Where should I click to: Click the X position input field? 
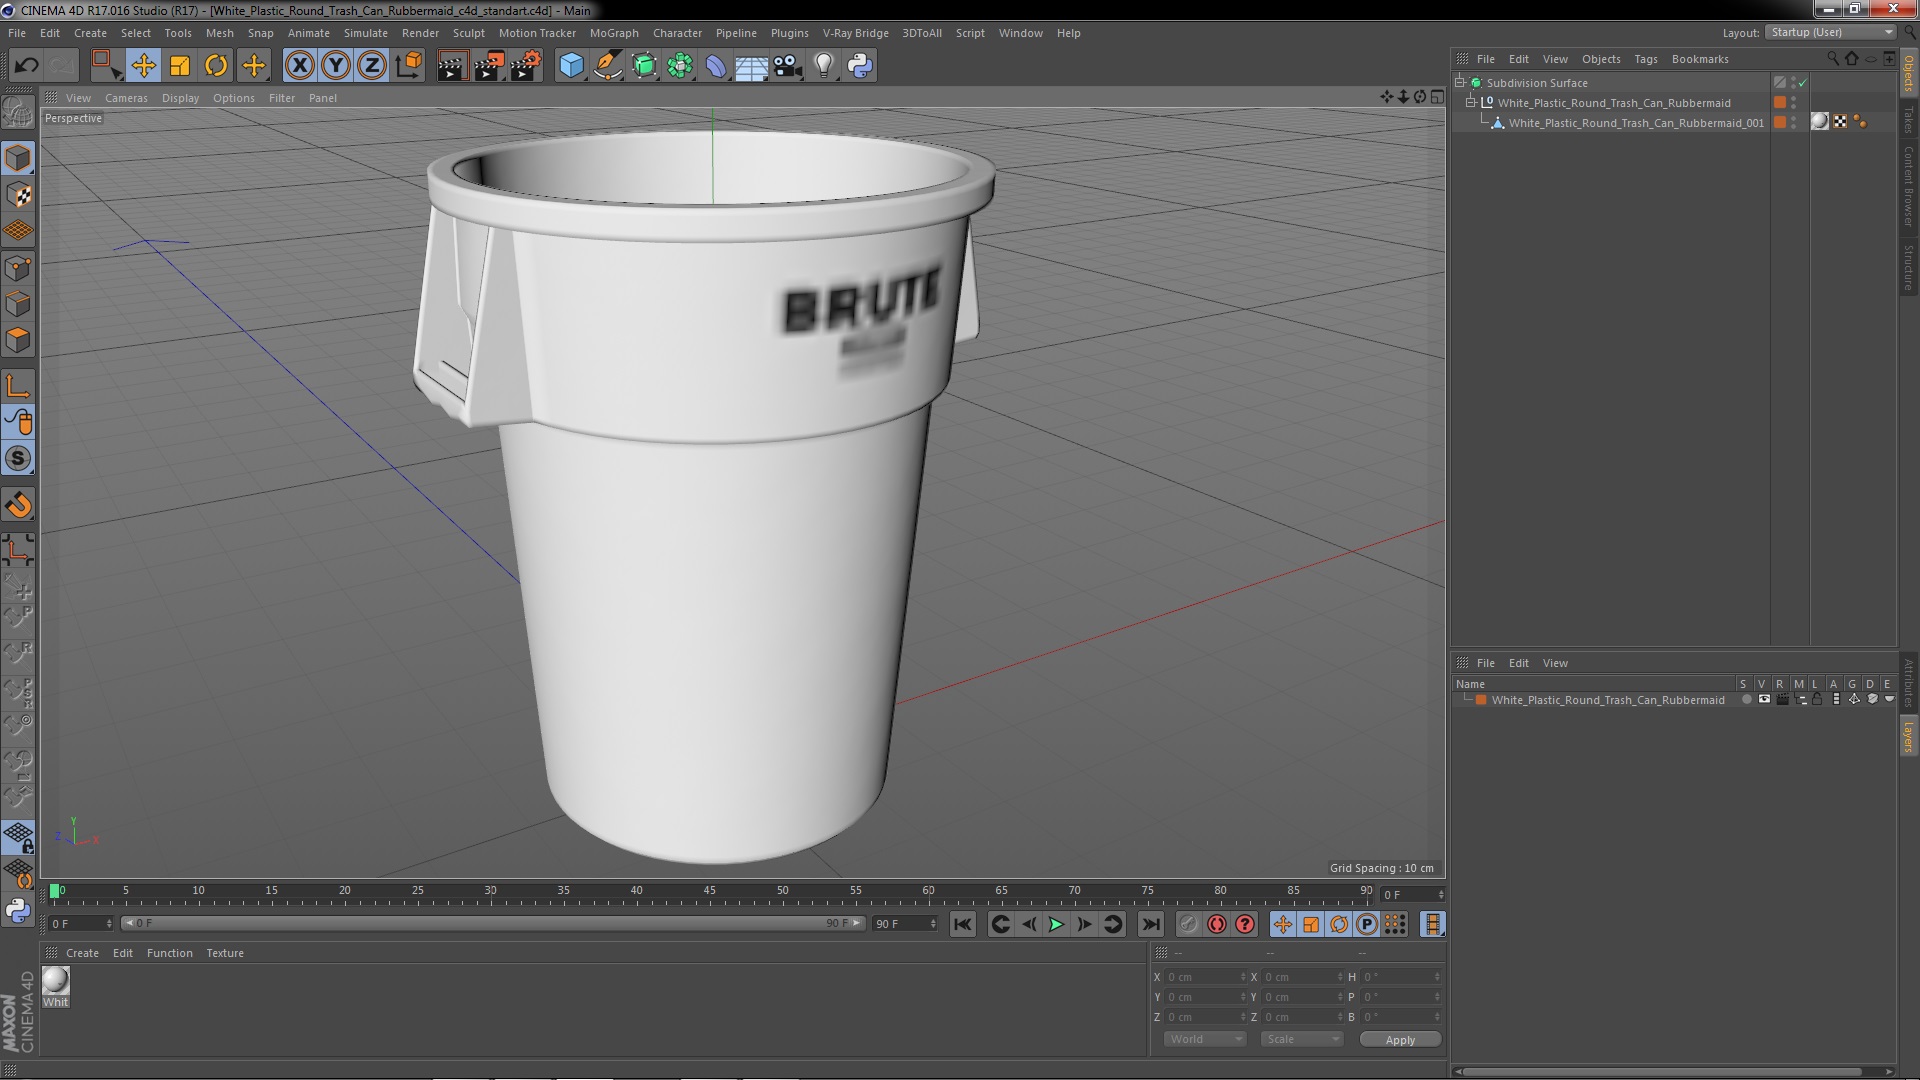pos(1206,977)
